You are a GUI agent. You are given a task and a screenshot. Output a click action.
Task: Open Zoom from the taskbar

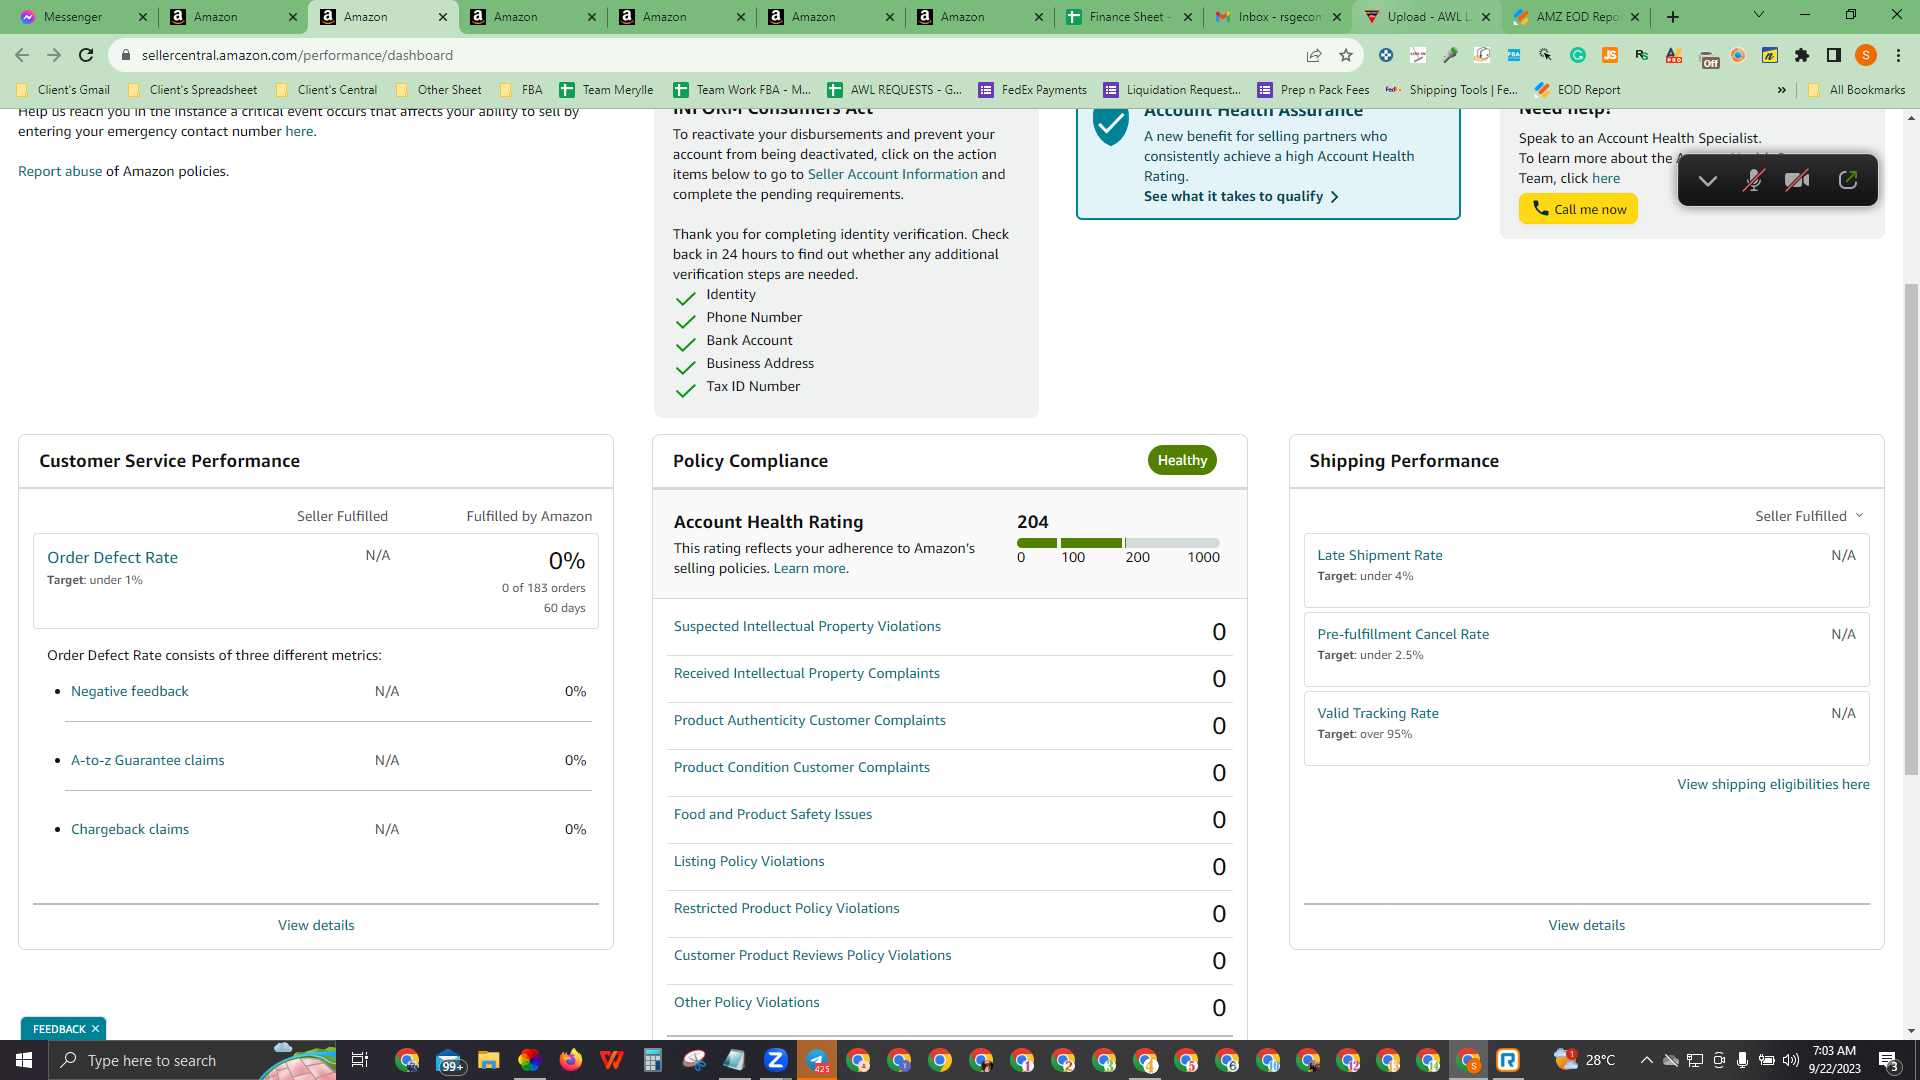(x=776, y=1060)
